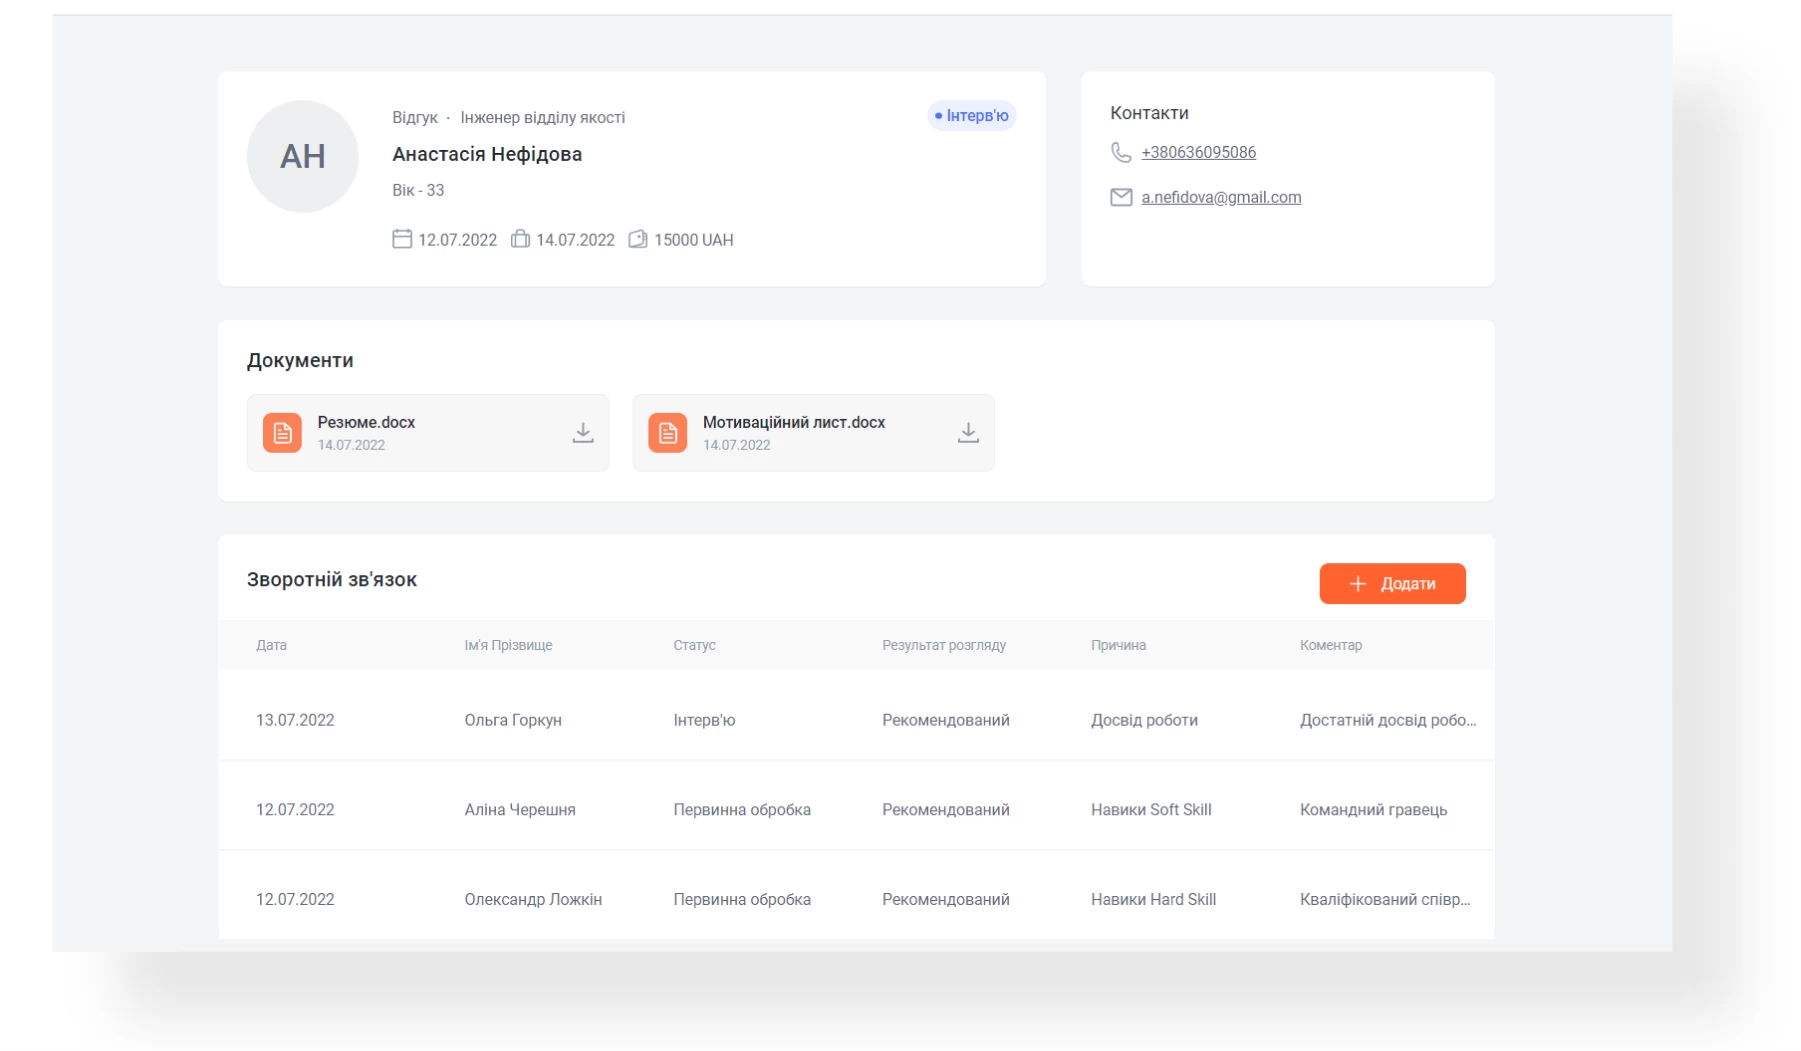Download the Резюме.docx file

click(582, 432)
